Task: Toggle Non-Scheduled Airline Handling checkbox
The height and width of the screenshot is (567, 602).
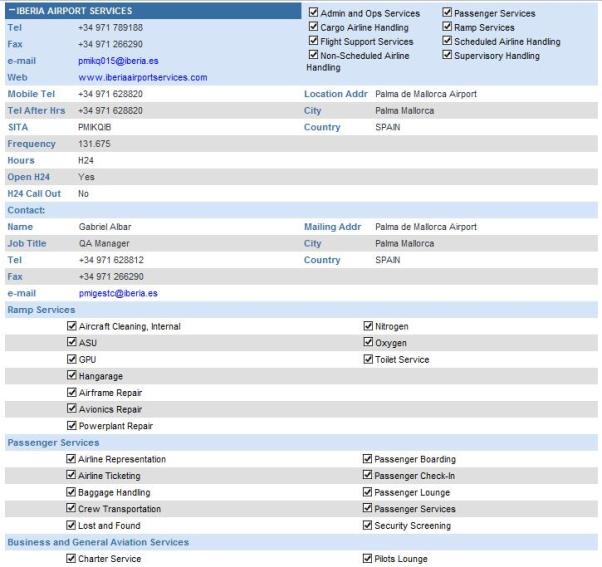Action: [x=313, y=55]
